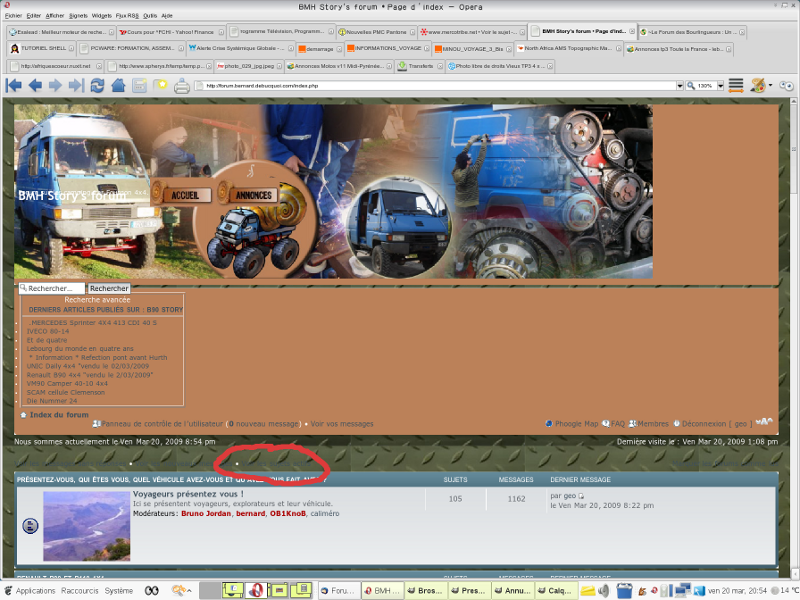Click the ACCUEIL wooden sign banner

pyautogui.click(x=179, y=194)
